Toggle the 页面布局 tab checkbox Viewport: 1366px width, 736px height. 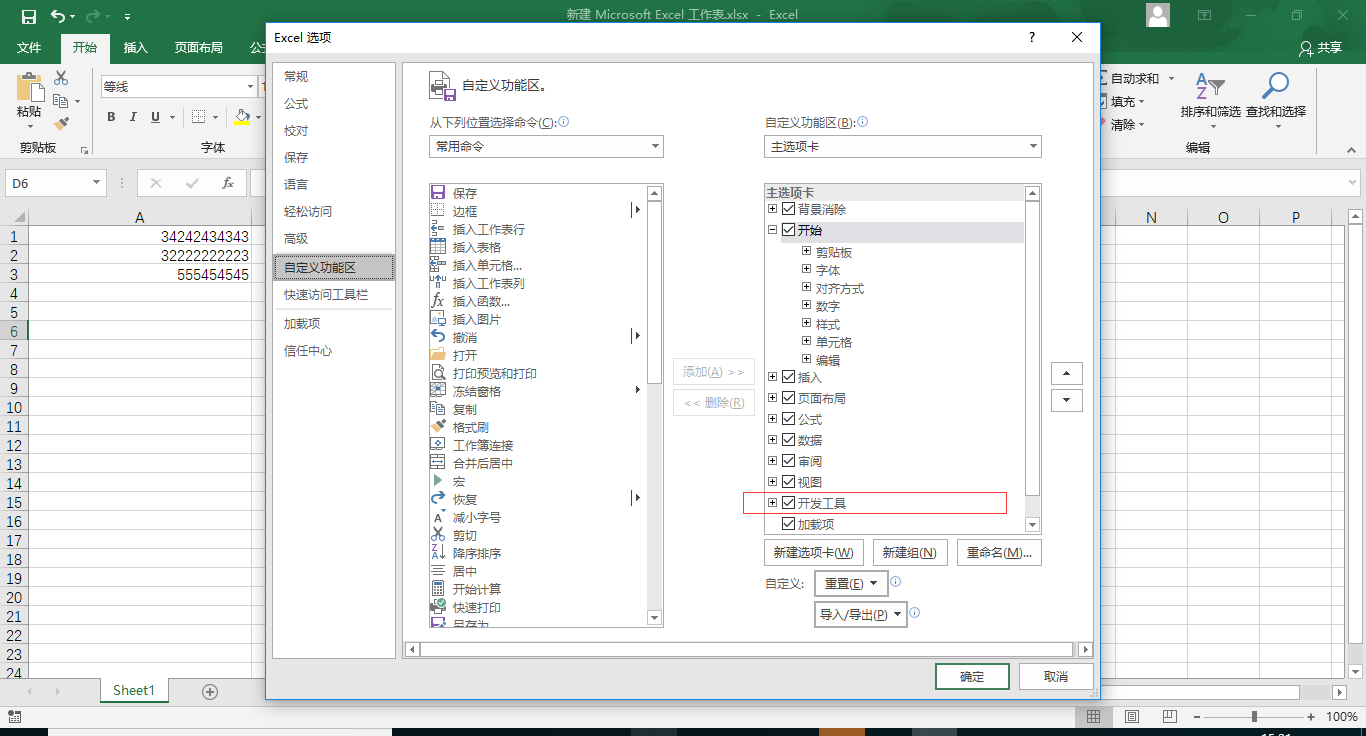tap(789, 399)
